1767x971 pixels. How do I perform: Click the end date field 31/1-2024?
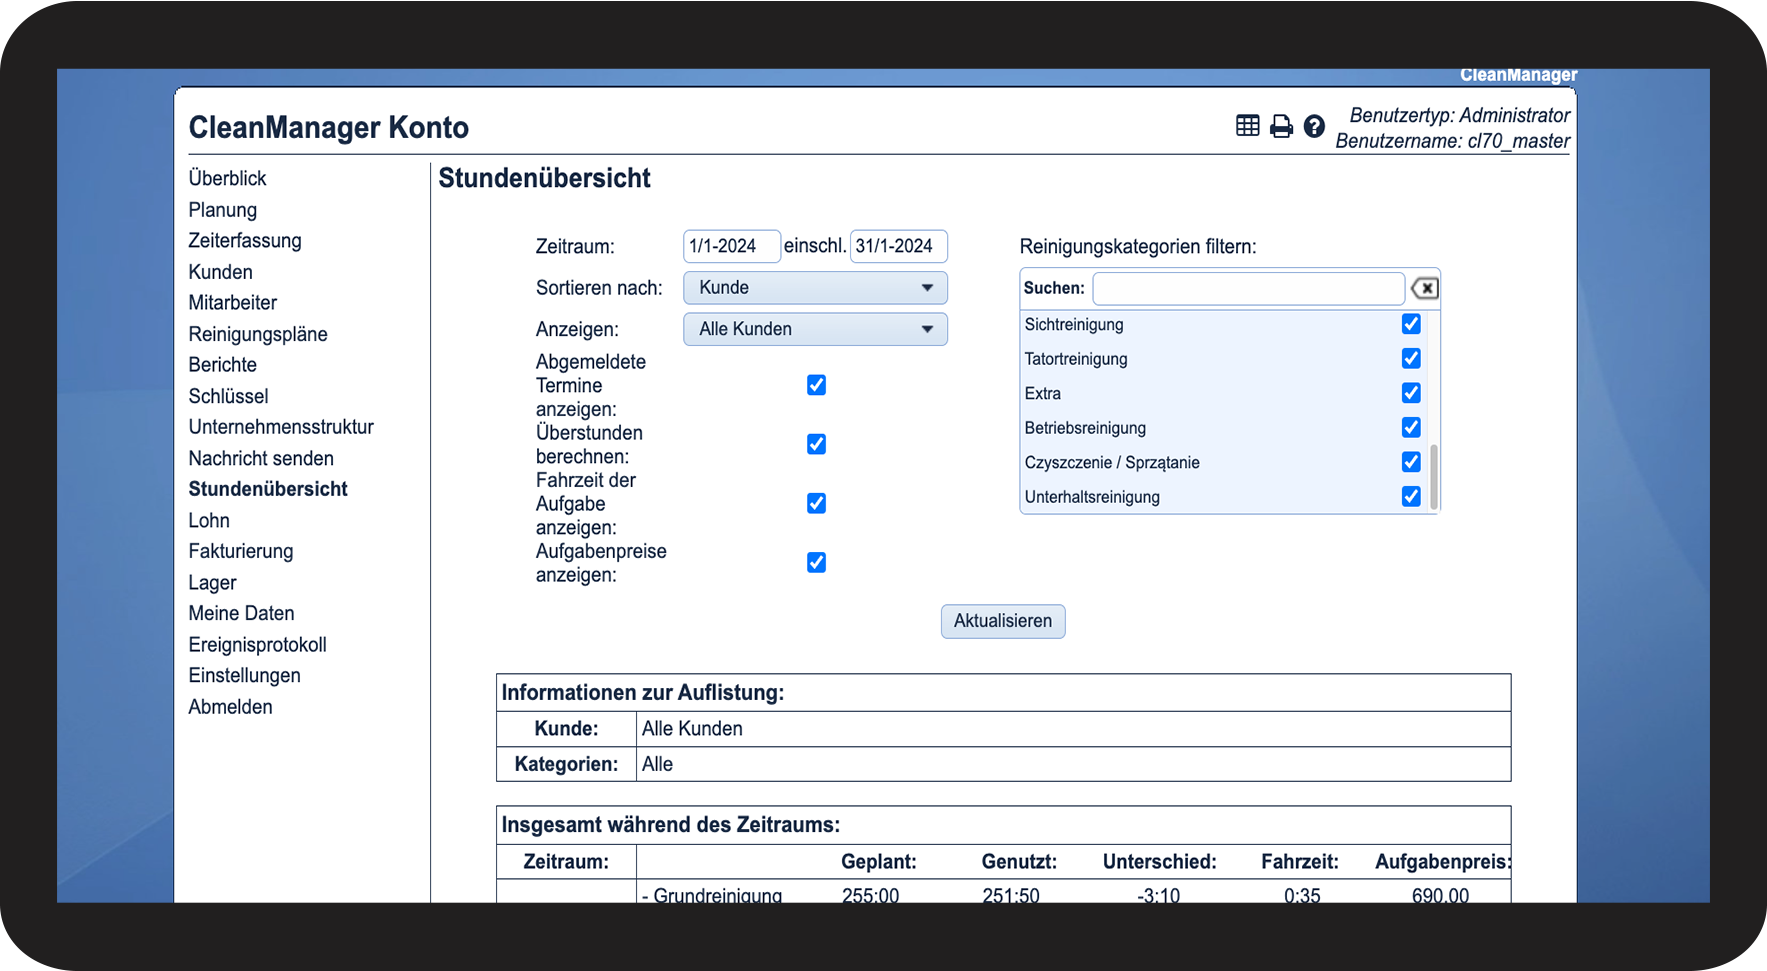[x=898, y=246]
